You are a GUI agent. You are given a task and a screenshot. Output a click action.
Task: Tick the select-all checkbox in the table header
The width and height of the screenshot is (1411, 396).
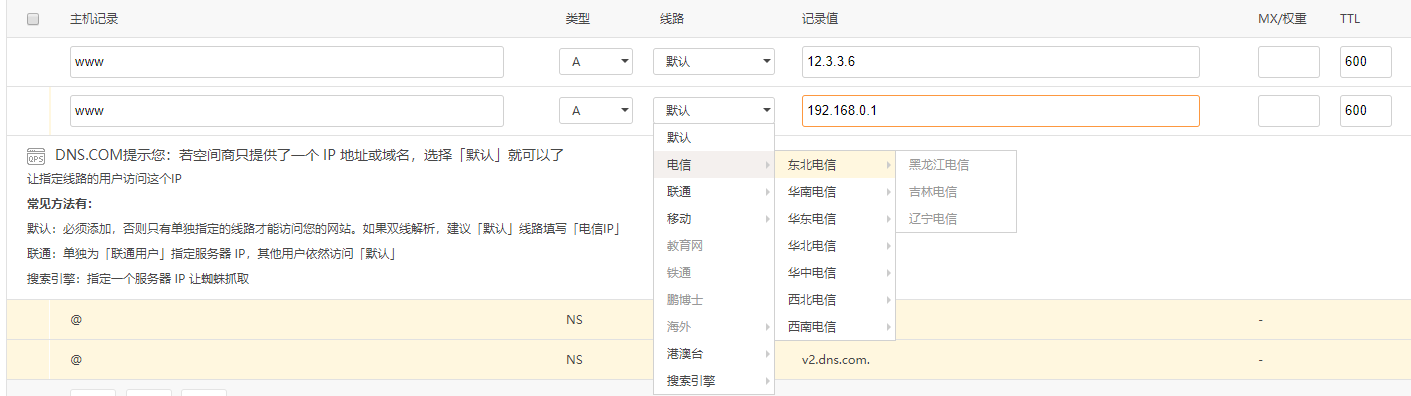pos(33,19)
